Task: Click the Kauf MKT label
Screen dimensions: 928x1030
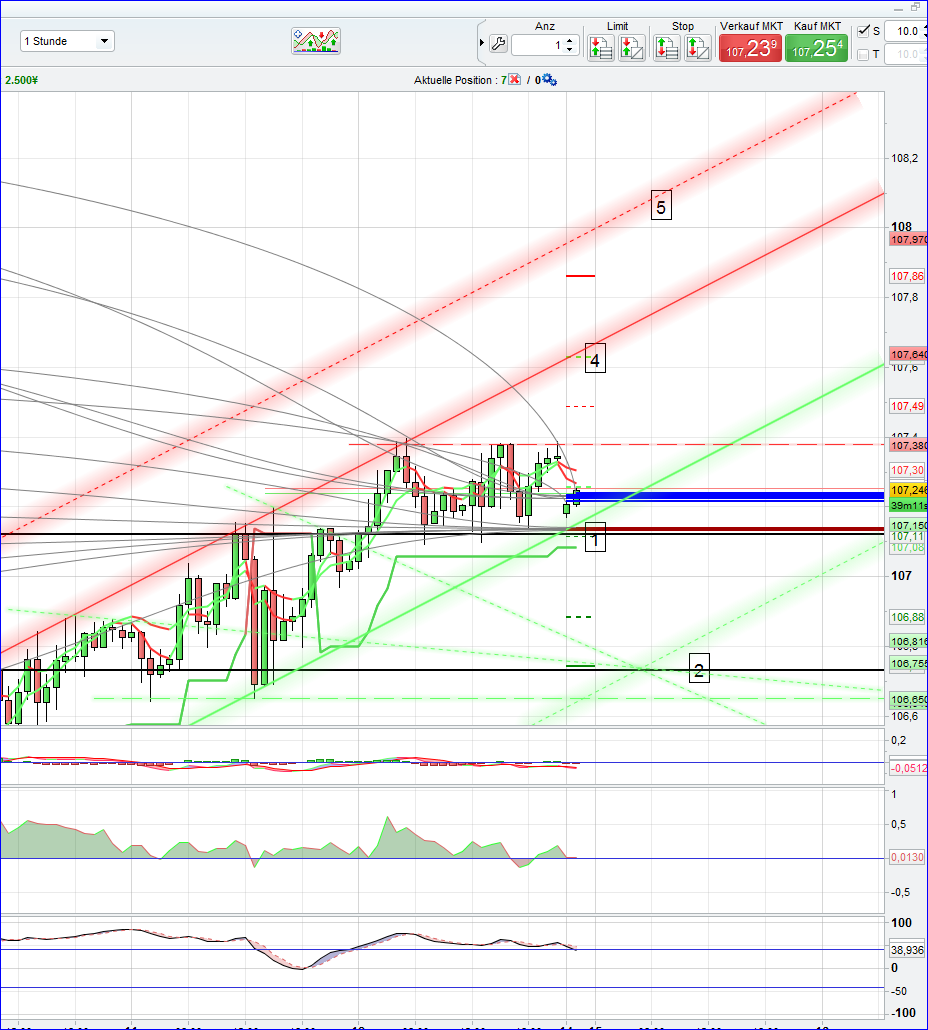Action: (816, 27)
